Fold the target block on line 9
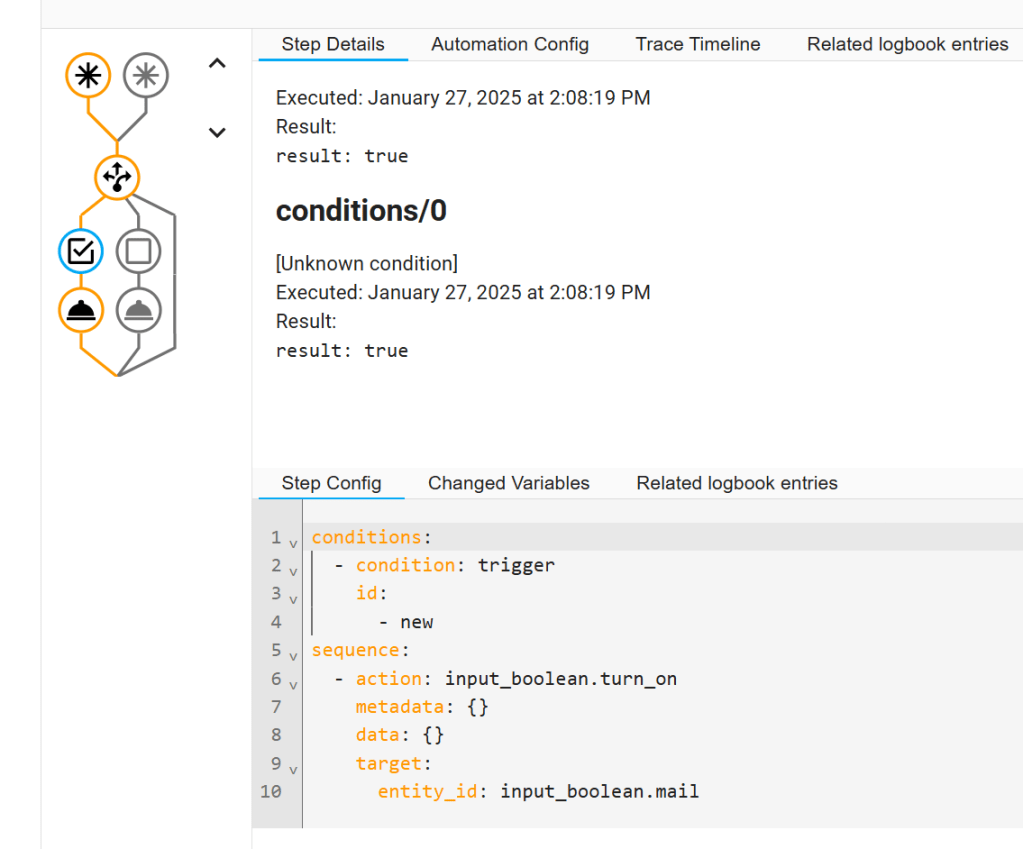This screenshot has width=1023, height=849. [293, 769]
